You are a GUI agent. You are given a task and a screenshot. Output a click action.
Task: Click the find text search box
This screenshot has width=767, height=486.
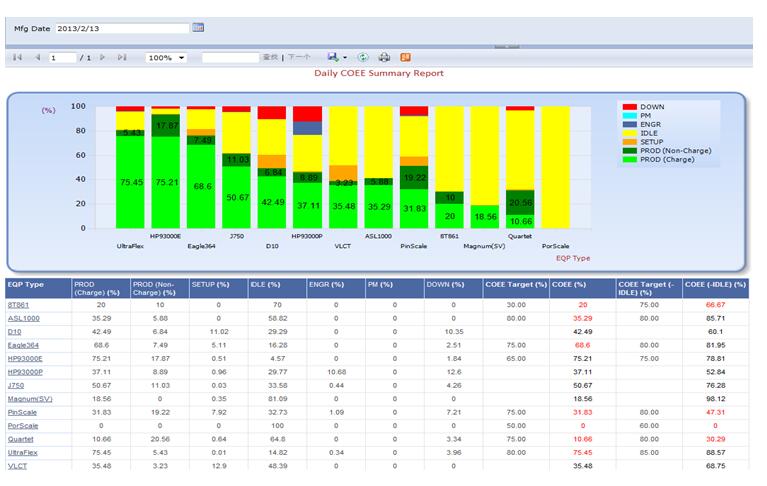pyautogui.click(x=229, y=58)
